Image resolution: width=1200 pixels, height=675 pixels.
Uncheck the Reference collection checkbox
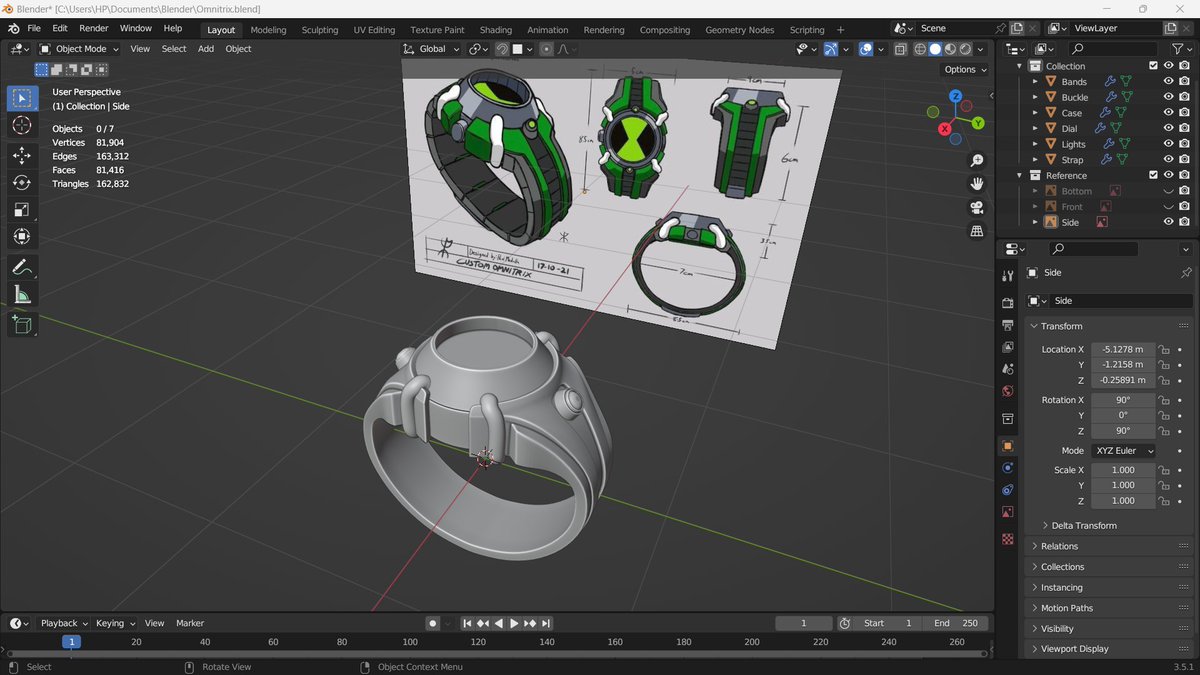point(1153,175)
